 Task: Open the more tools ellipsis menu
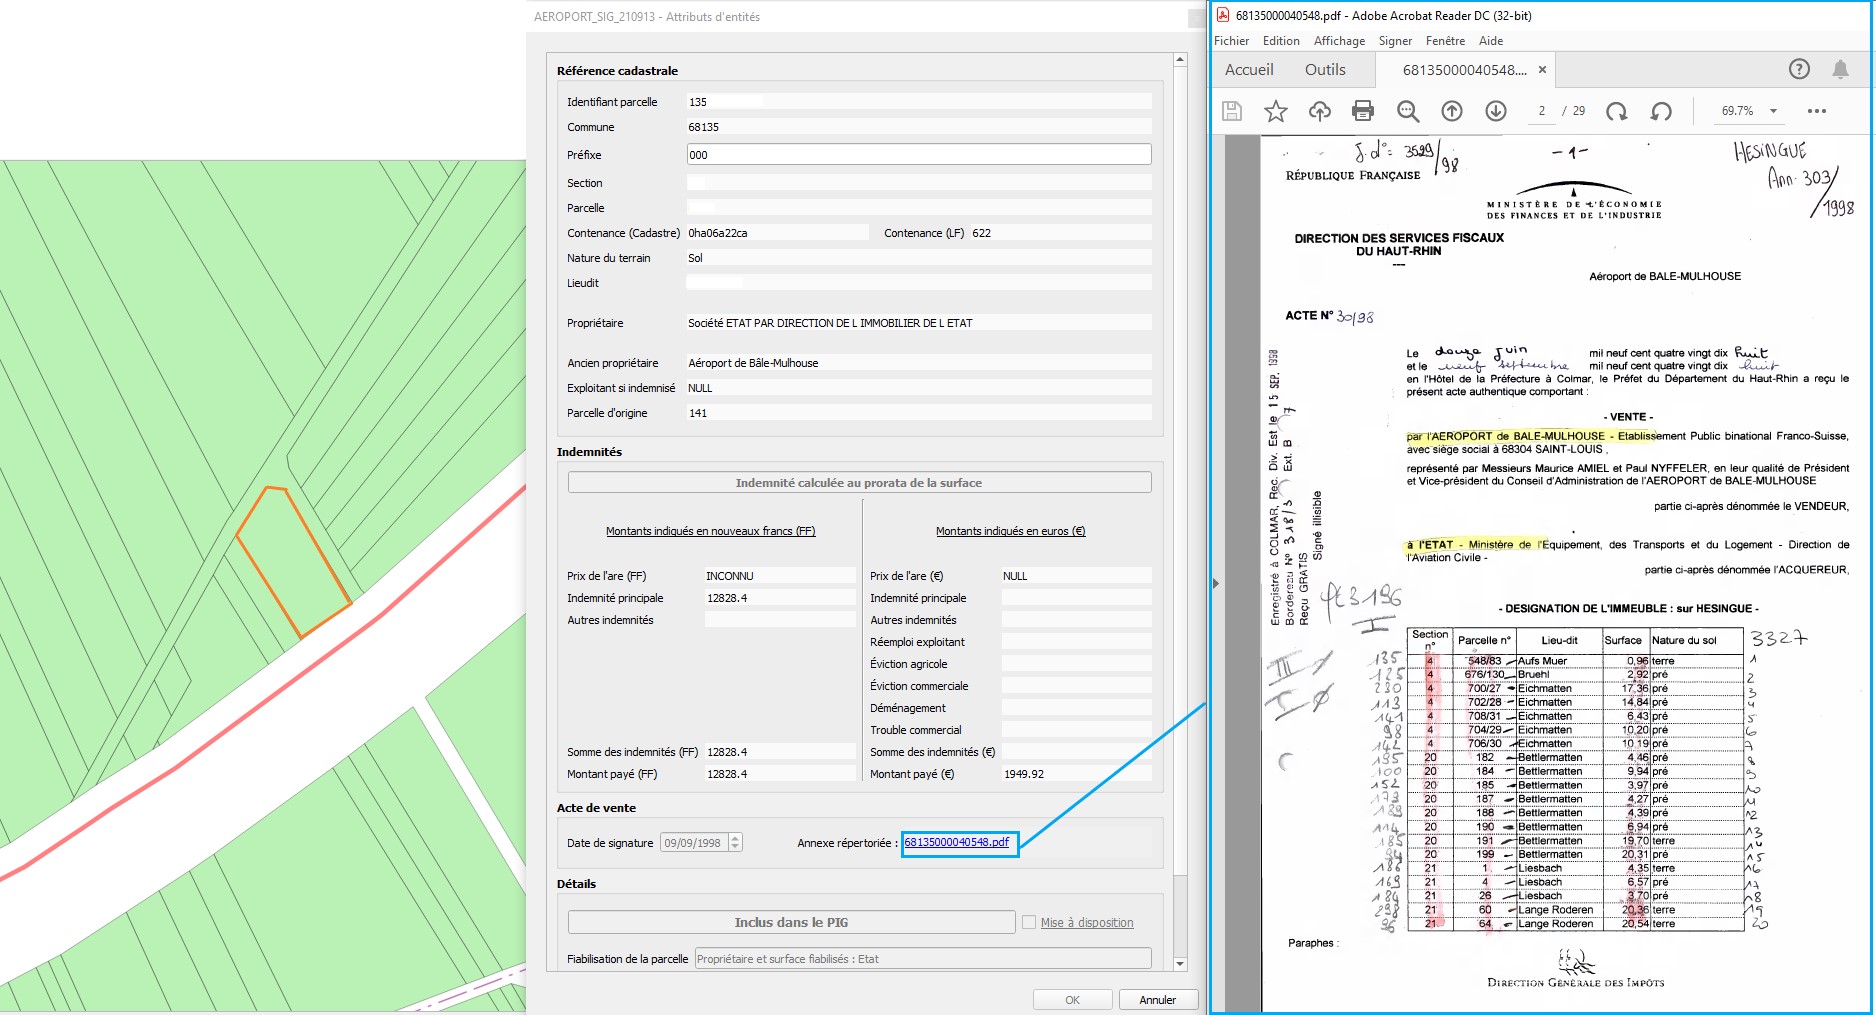[1817, 111]
